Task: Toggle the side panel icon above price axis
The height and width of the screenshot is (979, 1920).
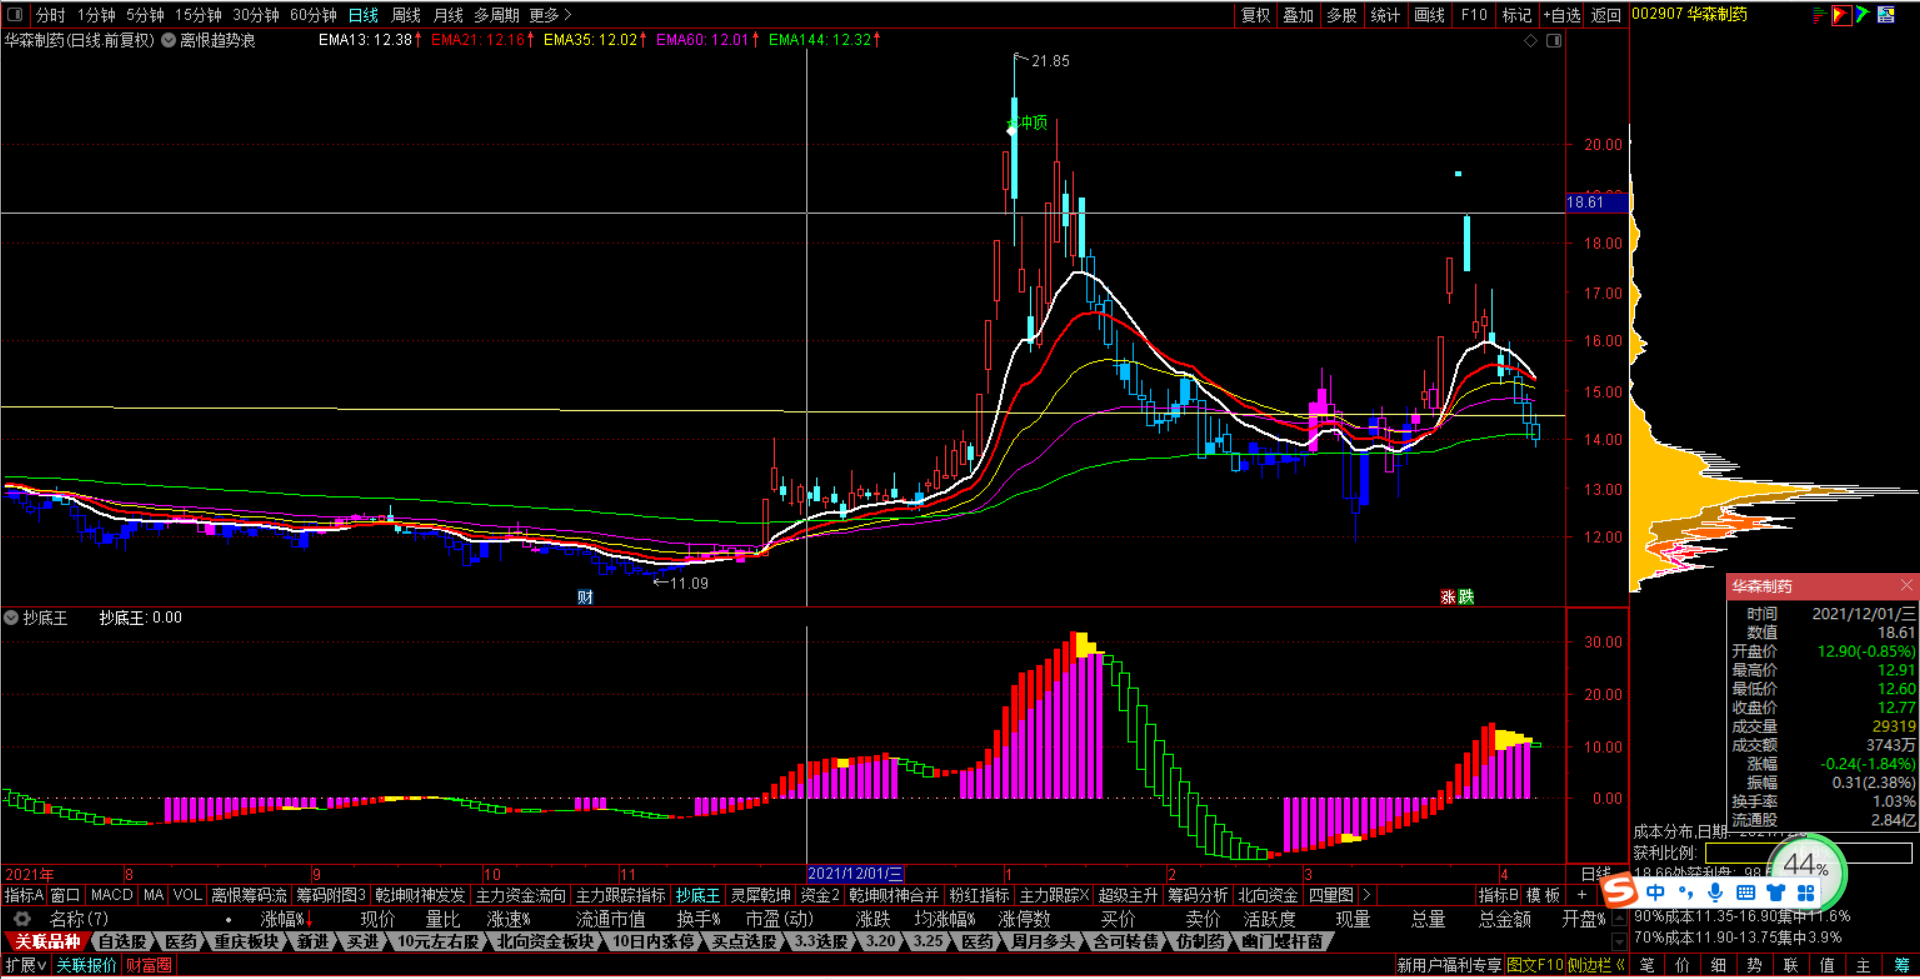Action: click(x=1554, y=41)
